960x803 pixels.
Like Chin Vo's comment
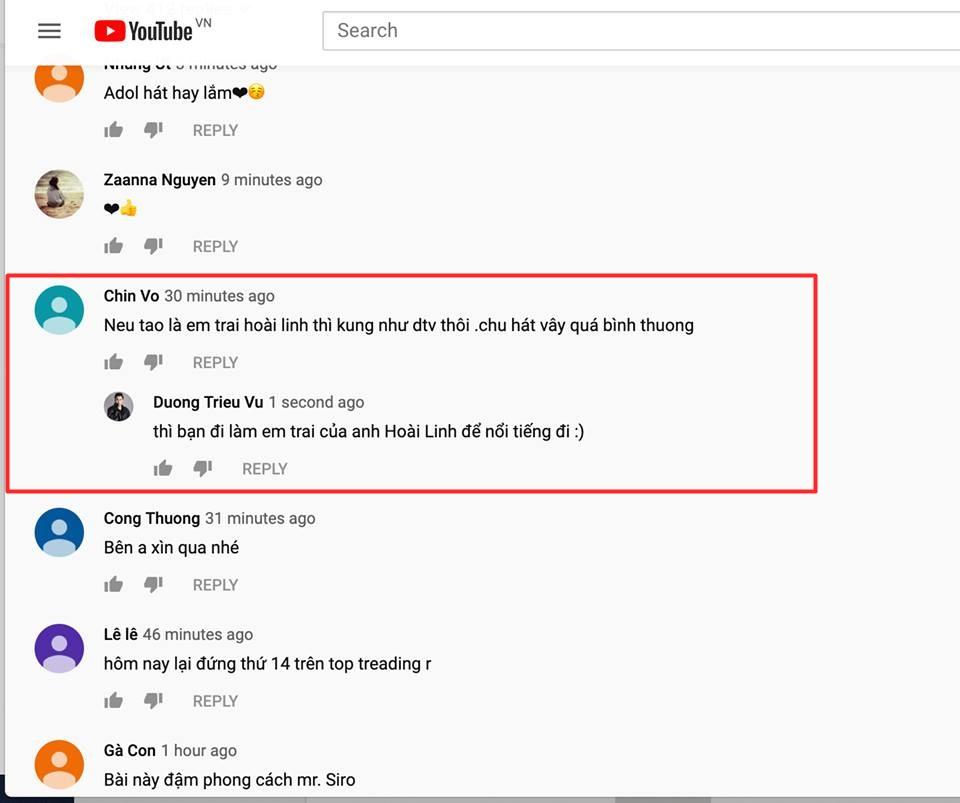tap(113, 361)
